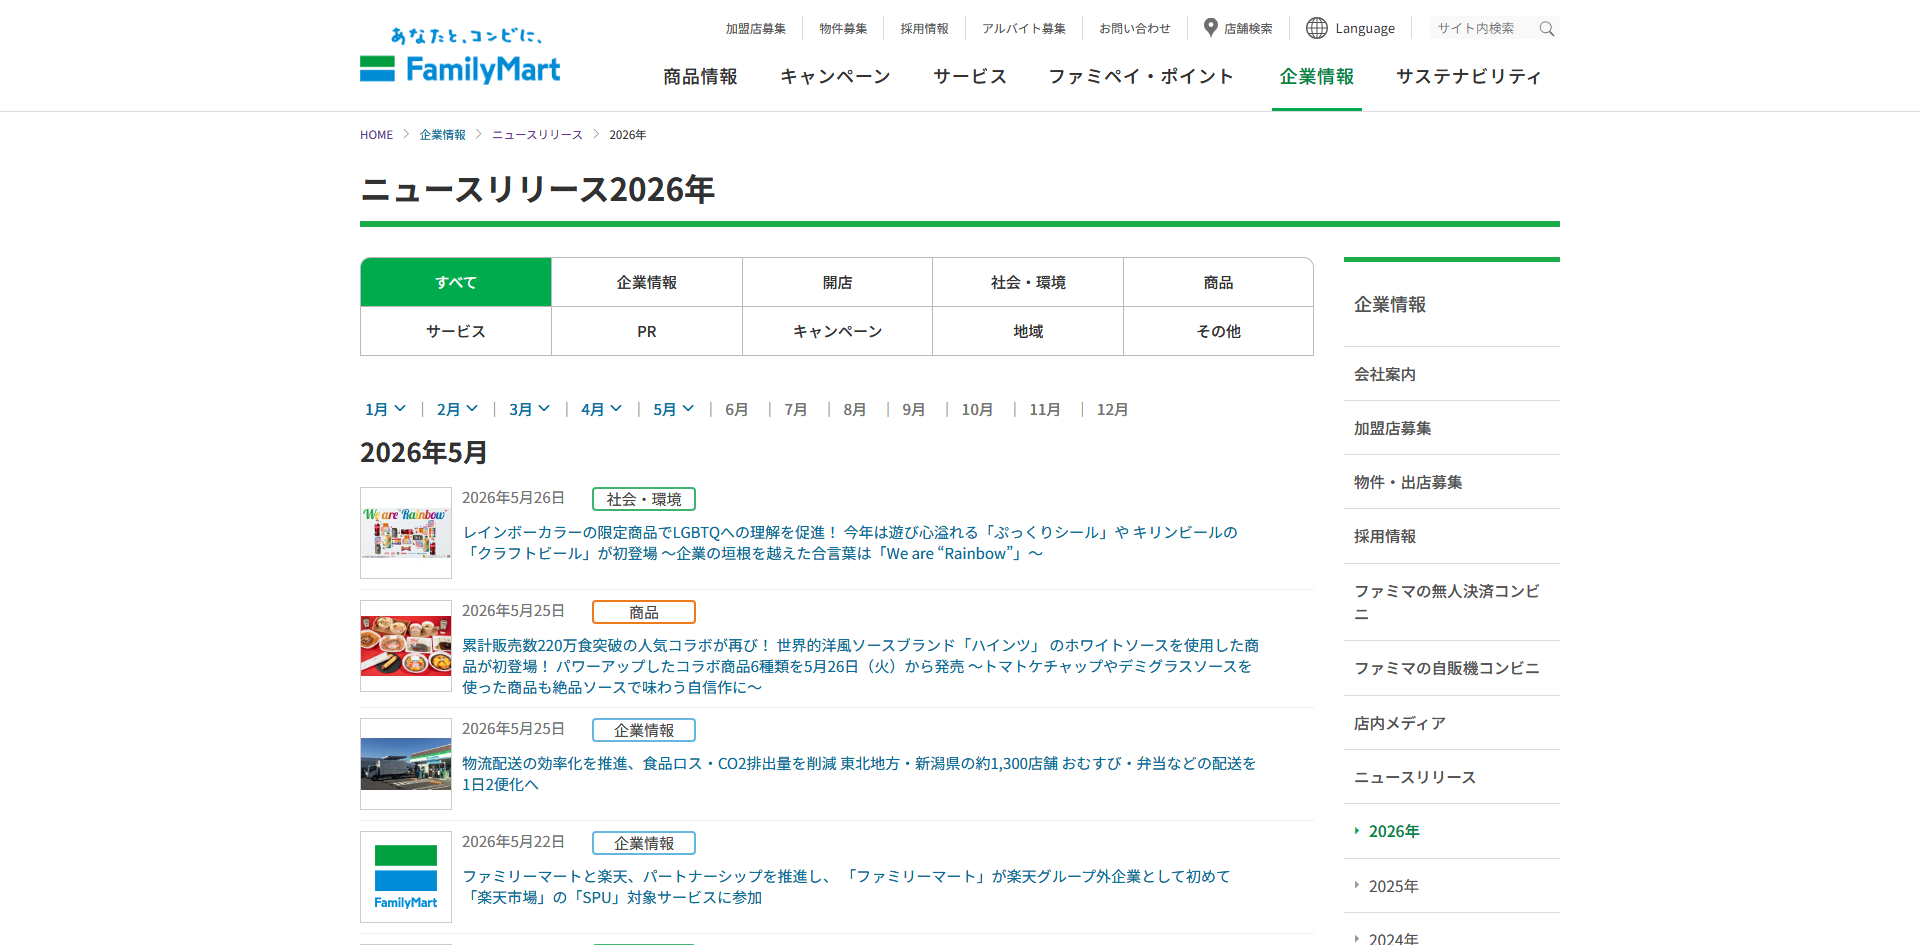Select the 地域 category tab
Screen dimensions: 1920x945
pyautogui.click(x=1028, y=331)
